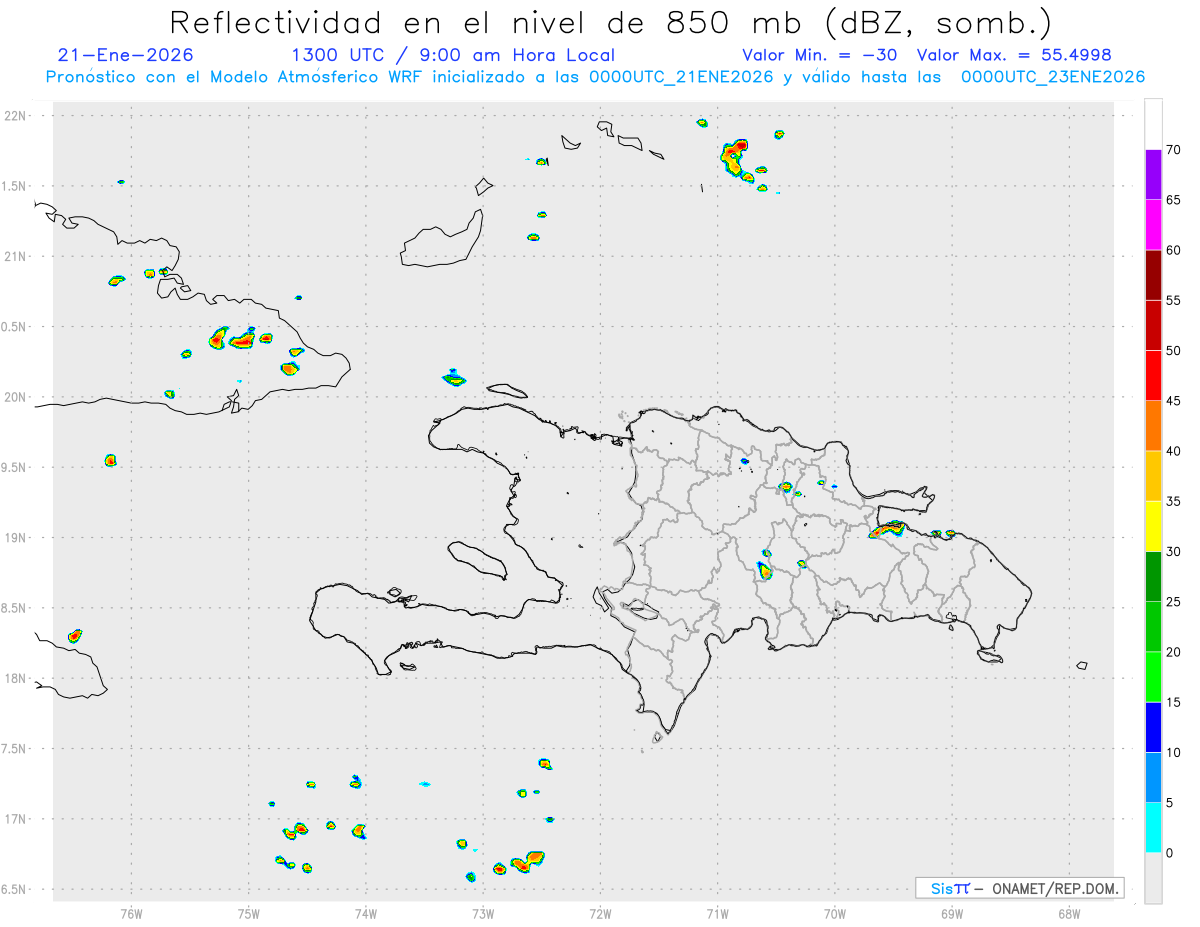Click the medium green 20–25 dBZ legend band

[1153, 627]
